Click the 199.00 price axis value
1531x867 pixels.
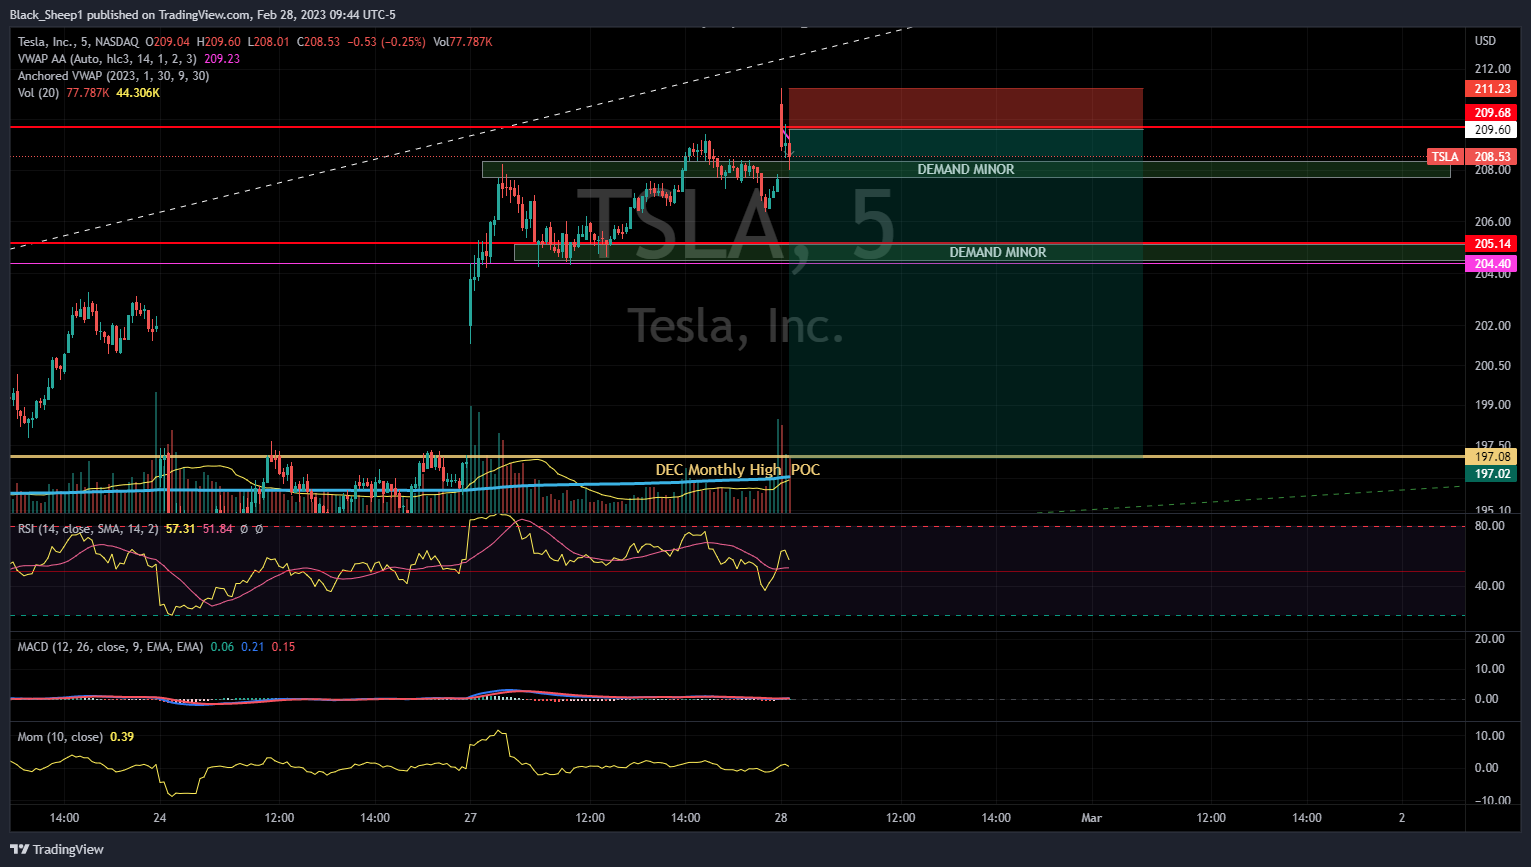[x=1492, y=405]
